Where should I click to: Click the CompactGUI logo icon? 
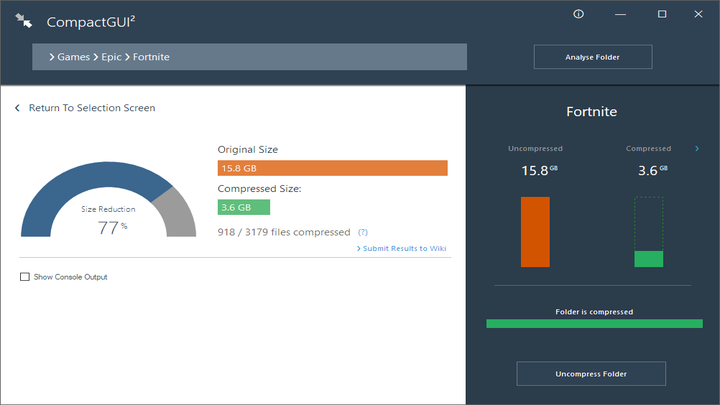[x=25, y=20]
